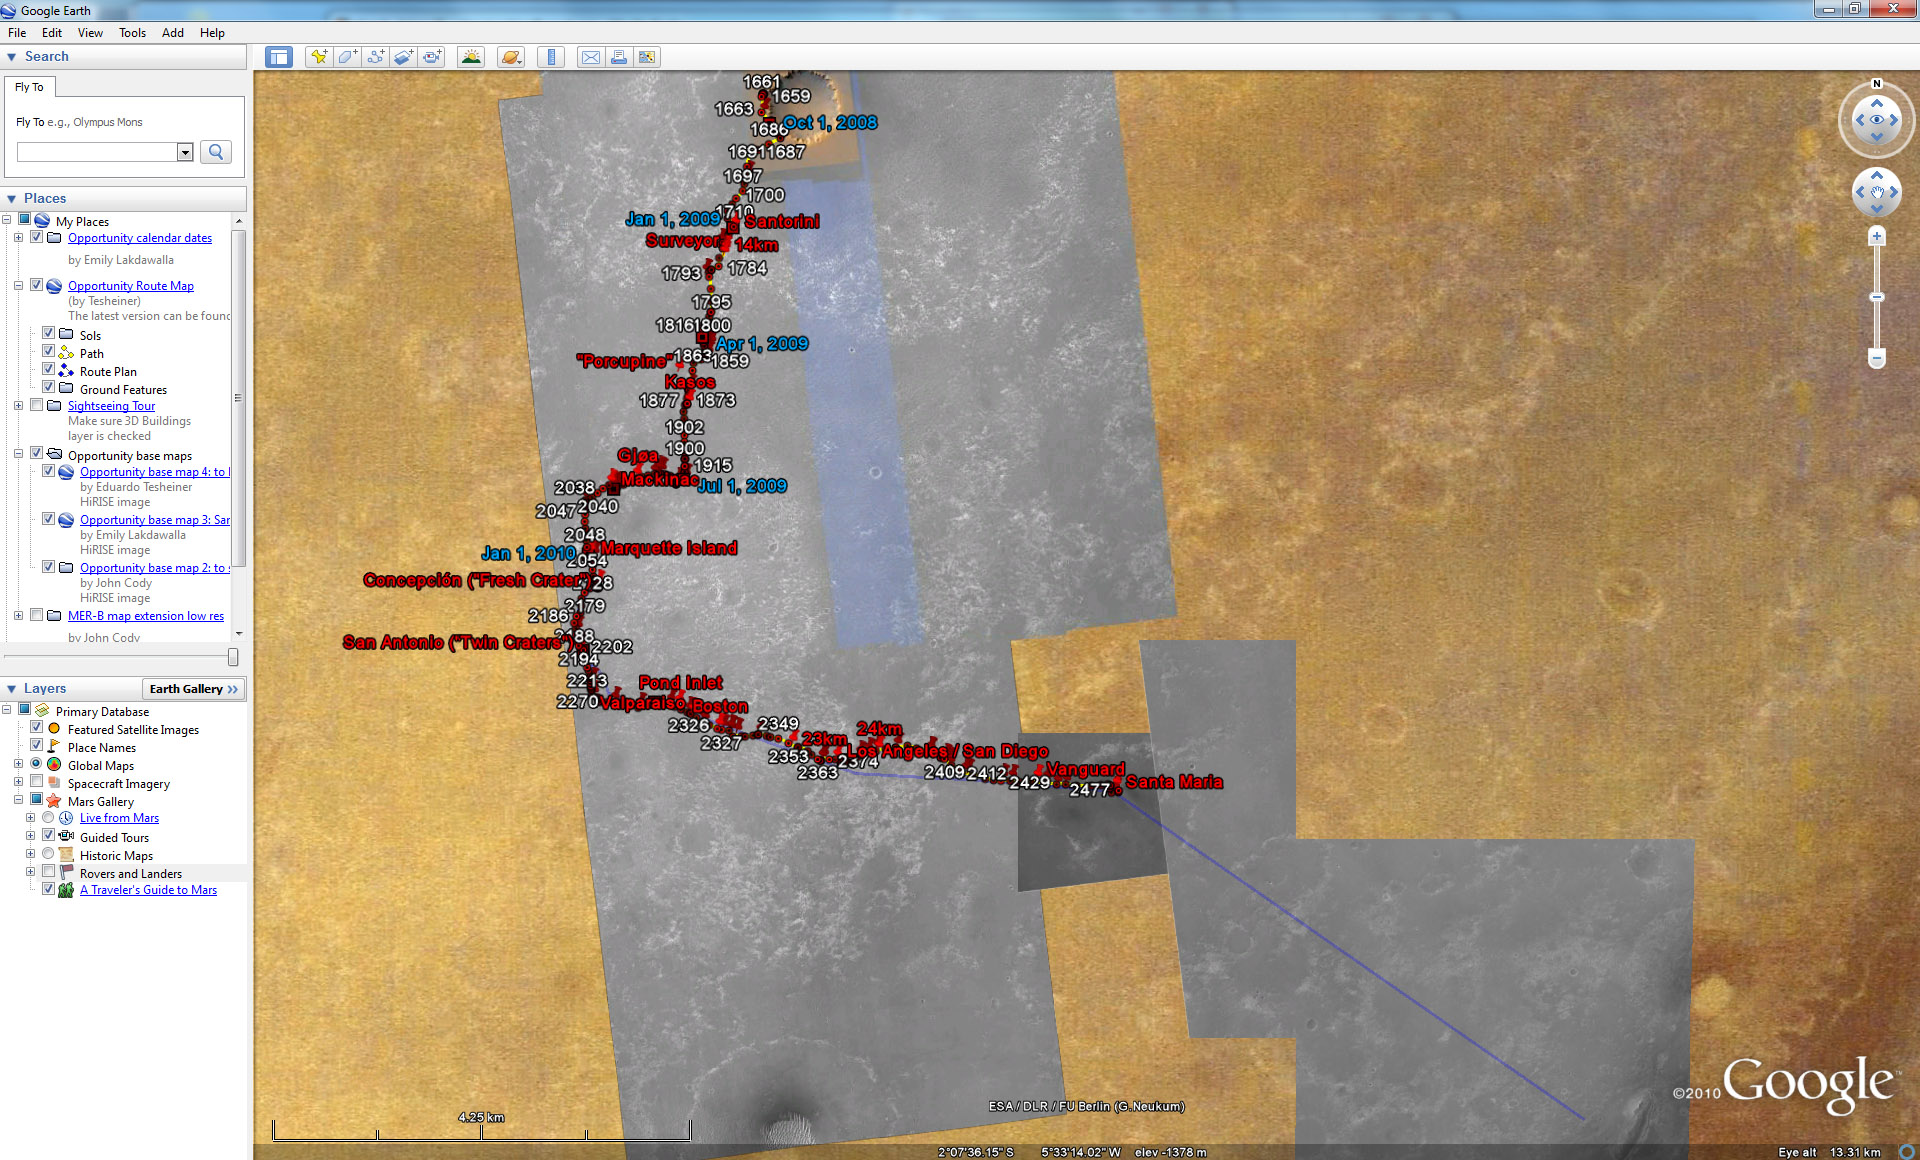Click the Print icon in toolbar
This screenshot has width=1920, height=1160.
pos(619,57)
